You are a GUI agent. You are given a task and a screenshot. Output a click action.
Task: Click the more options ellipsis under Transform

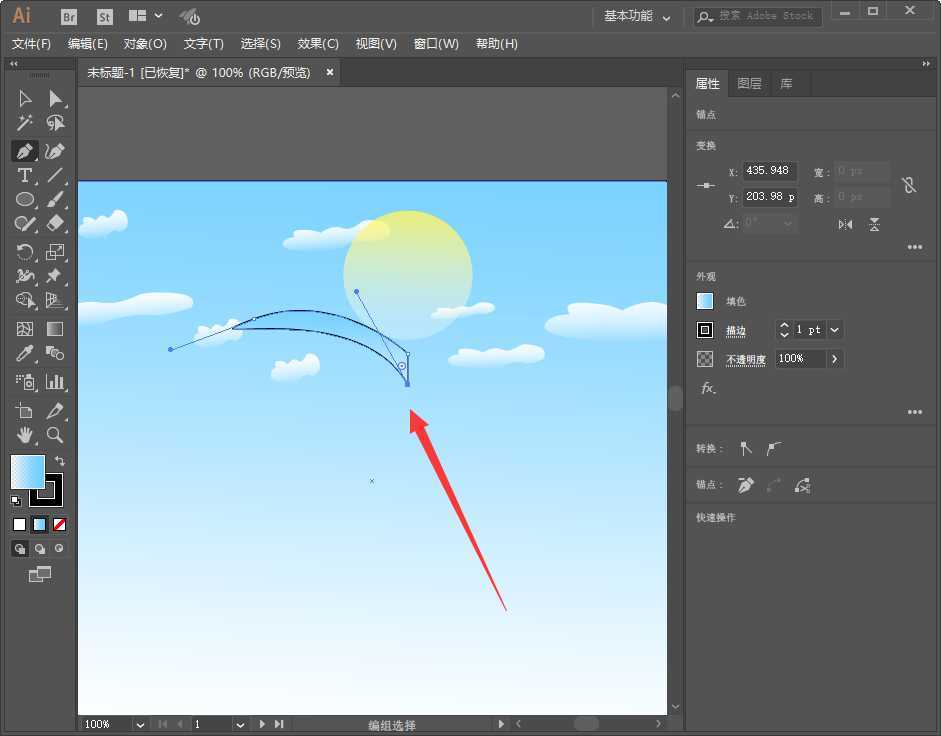[915, 247]
